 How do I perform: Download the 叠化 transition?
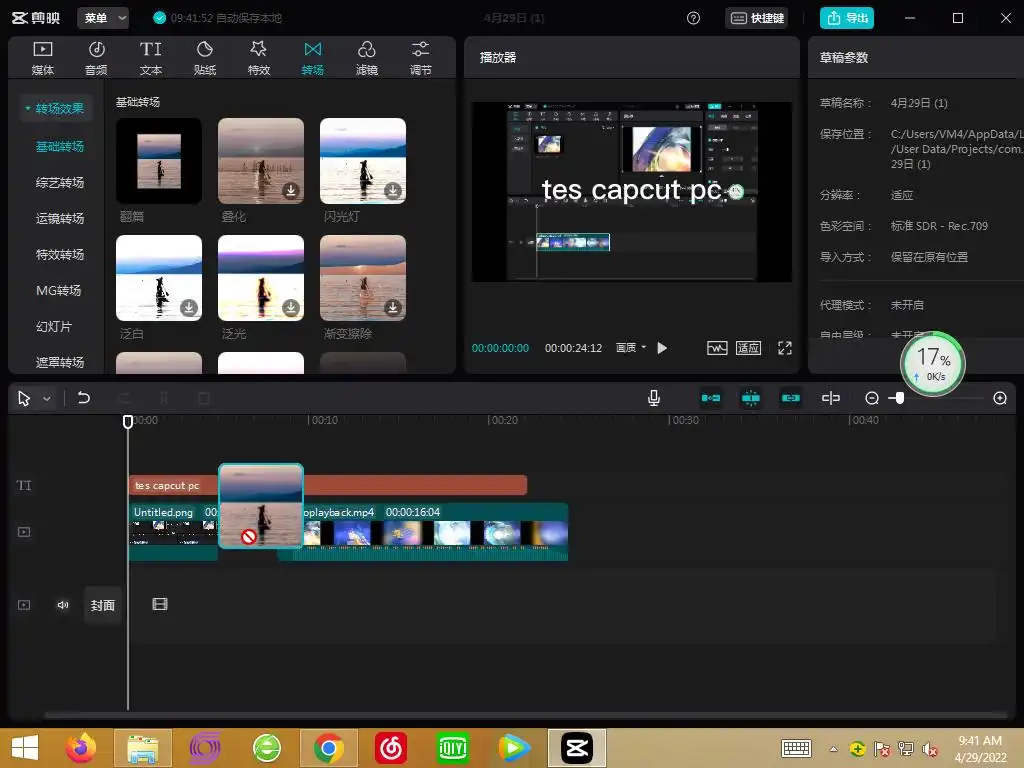pyautogui.click(x=291, y=190)
